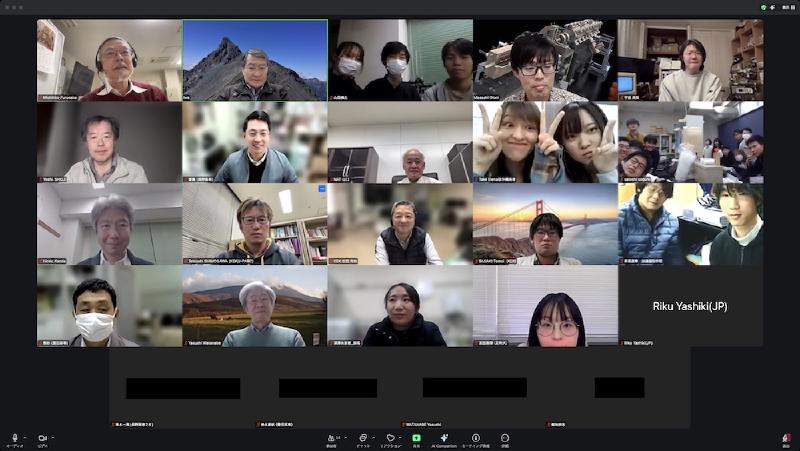Toggle the microphone mute button
This screenshot has width=800, height=451.
pyautogui.click(x=14, y=439)
